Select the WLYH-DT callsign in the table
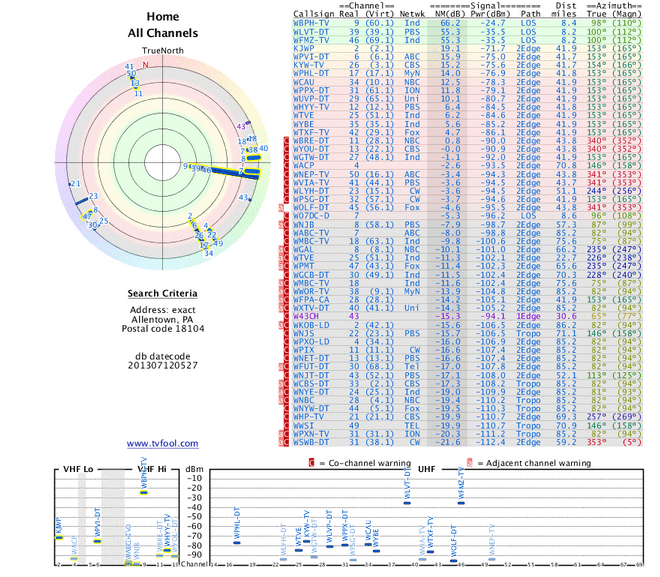The width and height of the screenshot is (660, 577). pos(311,191)
